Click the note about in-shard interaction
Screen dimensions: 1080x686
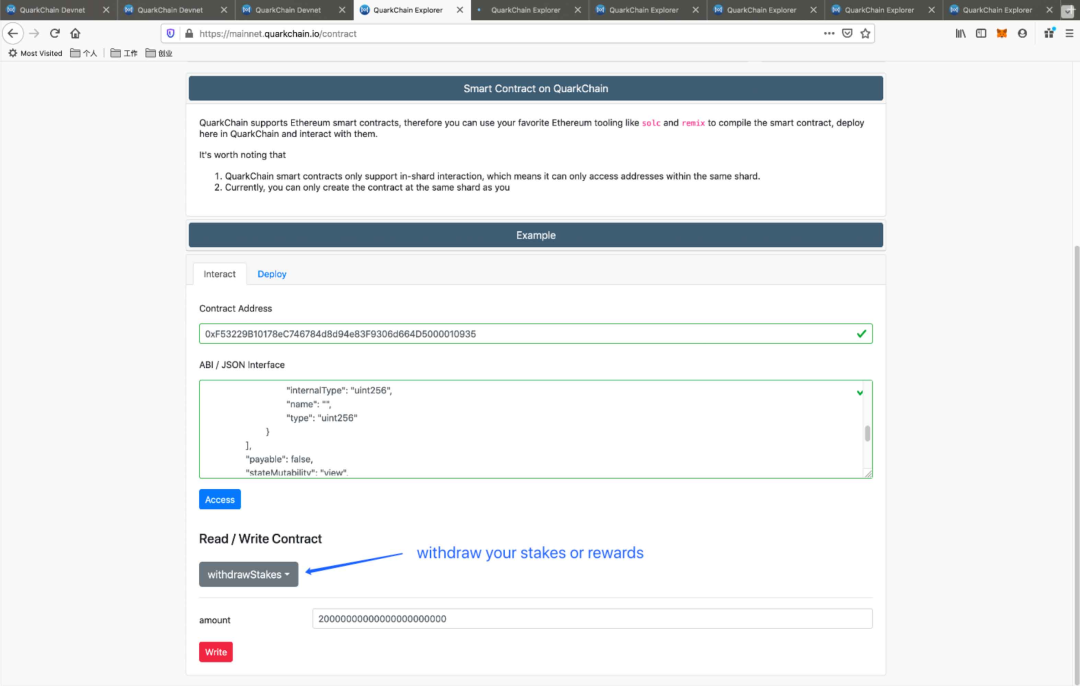(492, 176)
